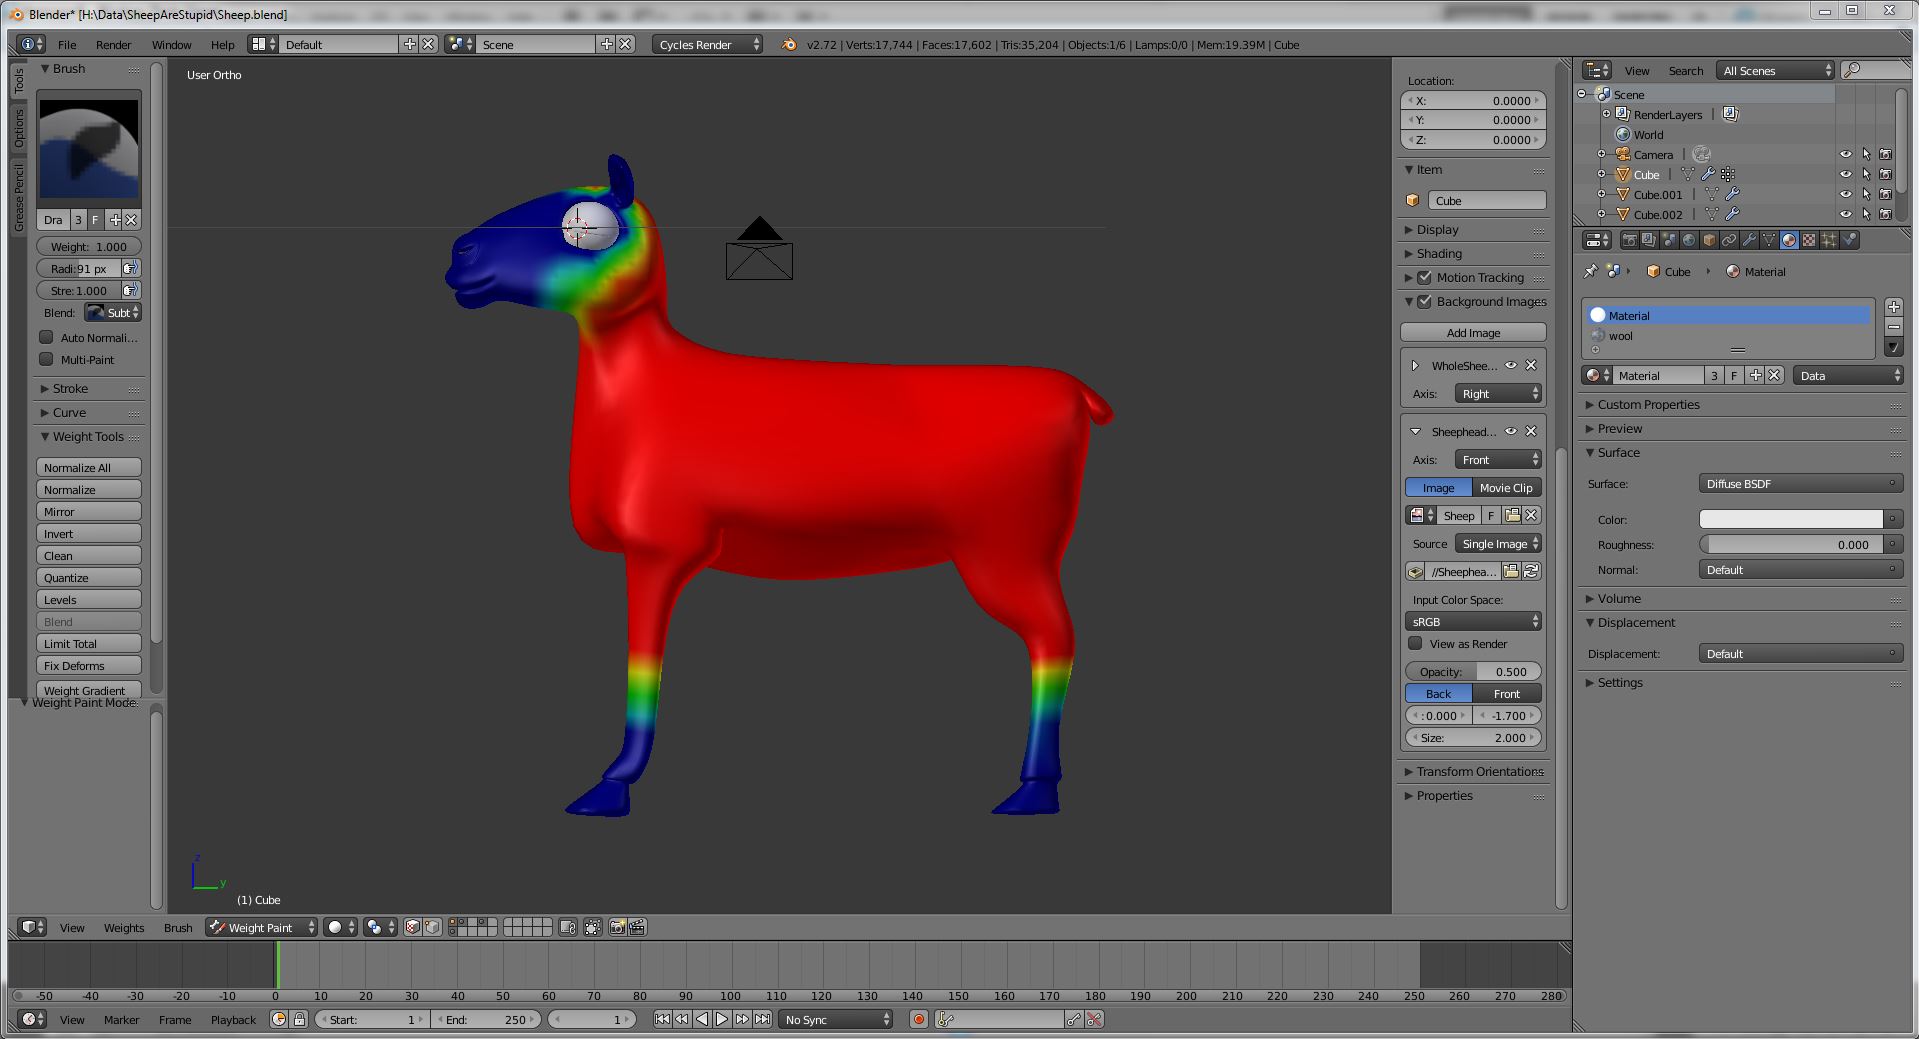The height and width of the screenshot is (1039, 1919).
Task: Open the Scene properties tab icon
Action: (x=1669, y=240)
